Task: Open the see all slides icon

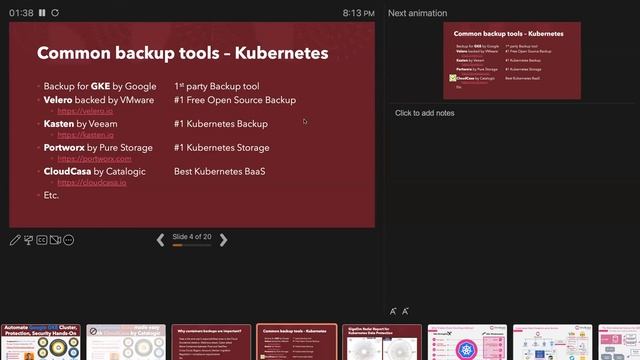Action: 29,240
